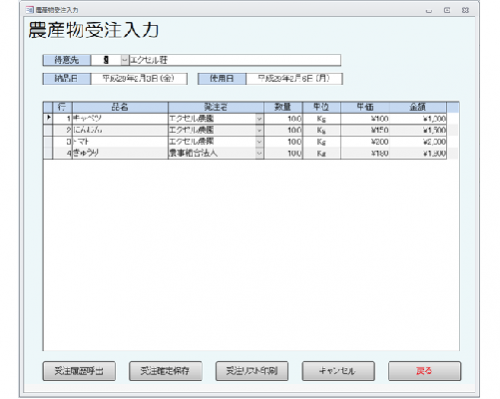Click the 納品日 delivery date field
The width and height of the screenshot is (500, 399).
point(139,79)
